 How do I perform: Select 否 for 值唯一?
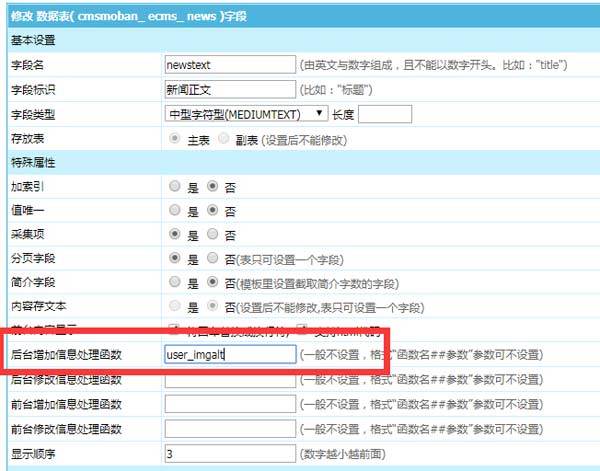(x=212, y=210)
